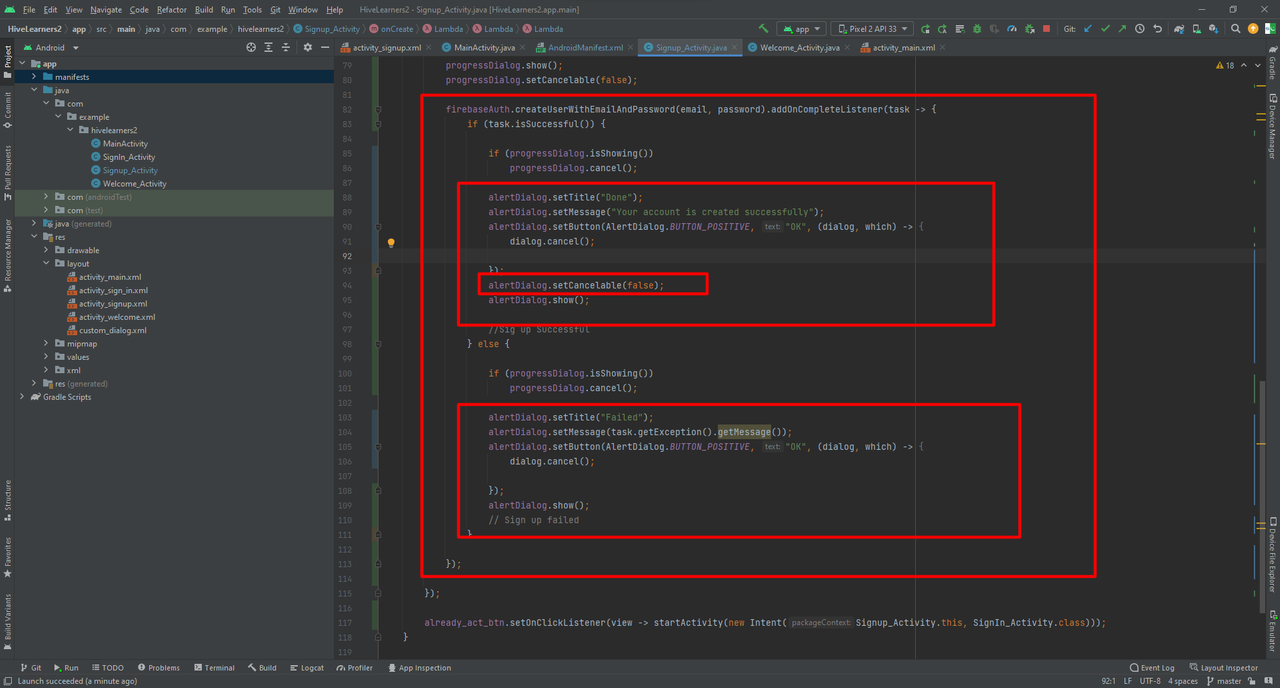Expand the manifests folder
The width and height of the screenshot is (1280, 688).
pyautogui.click(x=34, y=77)
